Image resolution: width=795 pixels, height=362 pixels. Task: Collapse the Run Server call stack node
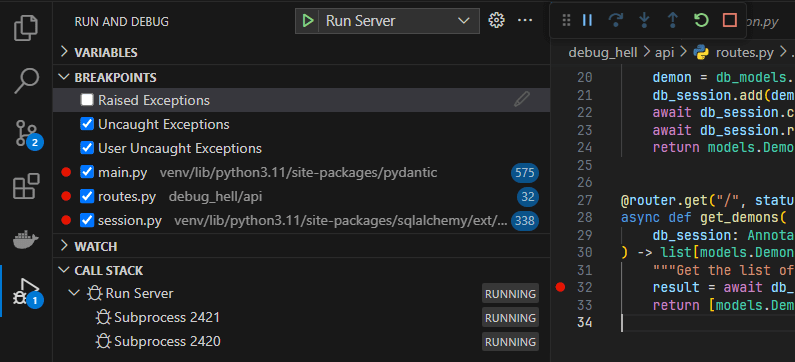[x=75, y=293]
